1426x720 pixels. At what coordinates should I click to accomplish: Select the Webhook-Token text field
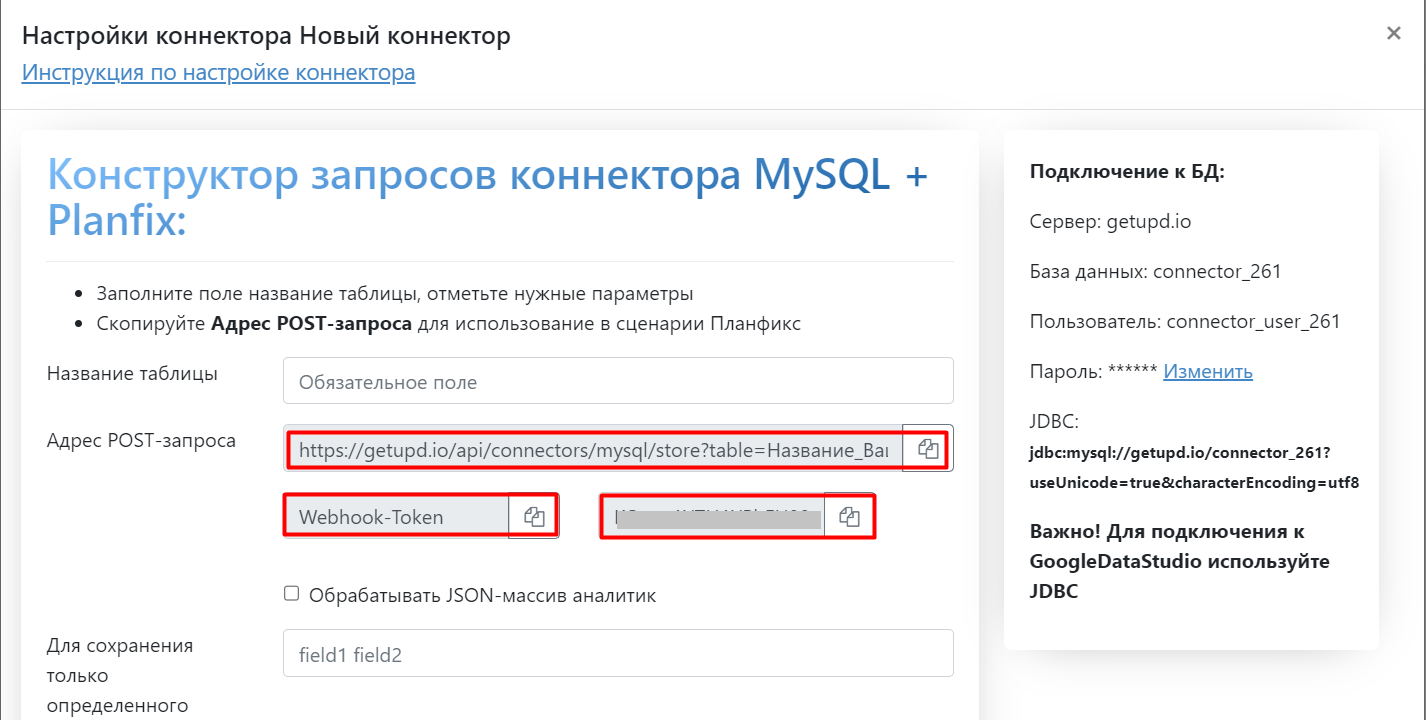(x=396, y=516)
